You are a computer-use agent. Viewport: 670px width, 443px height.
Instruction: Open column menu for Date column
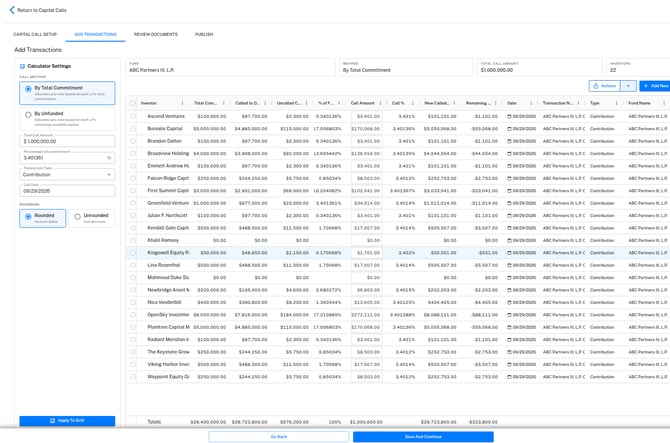tap(531, 103)
